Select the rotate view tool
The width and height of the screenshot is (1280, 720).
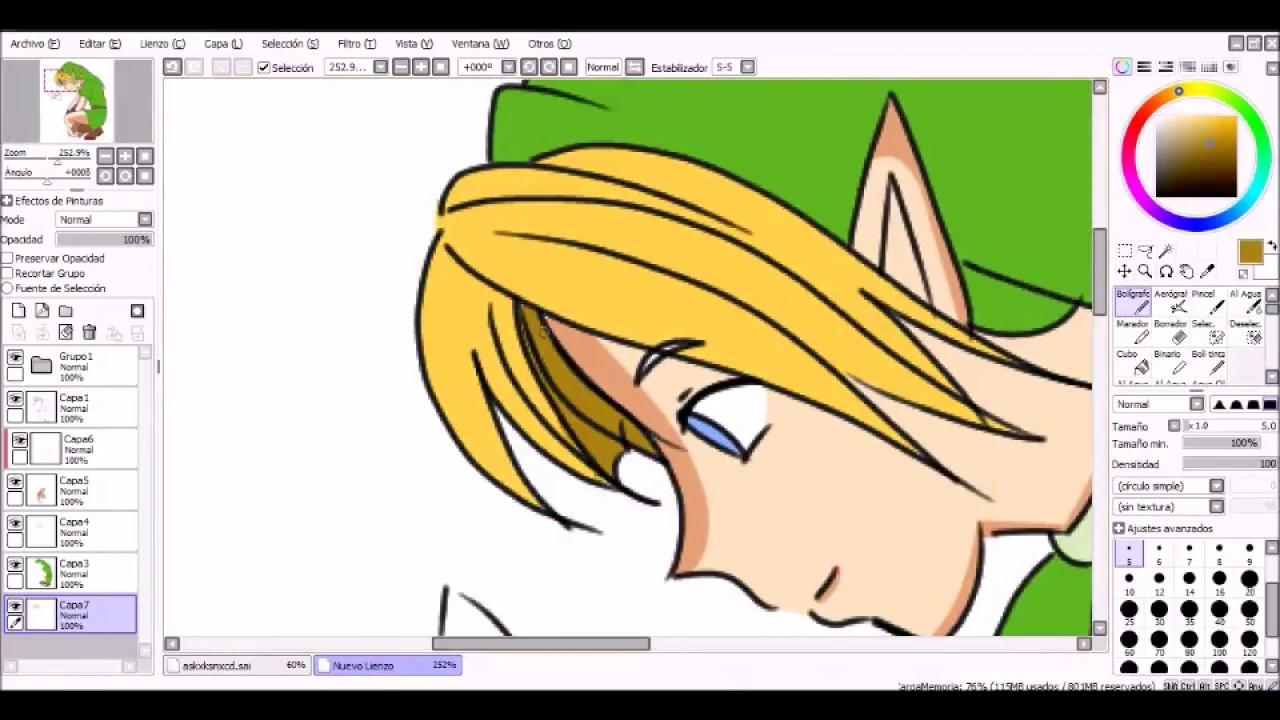click(x=1166, y=271)
